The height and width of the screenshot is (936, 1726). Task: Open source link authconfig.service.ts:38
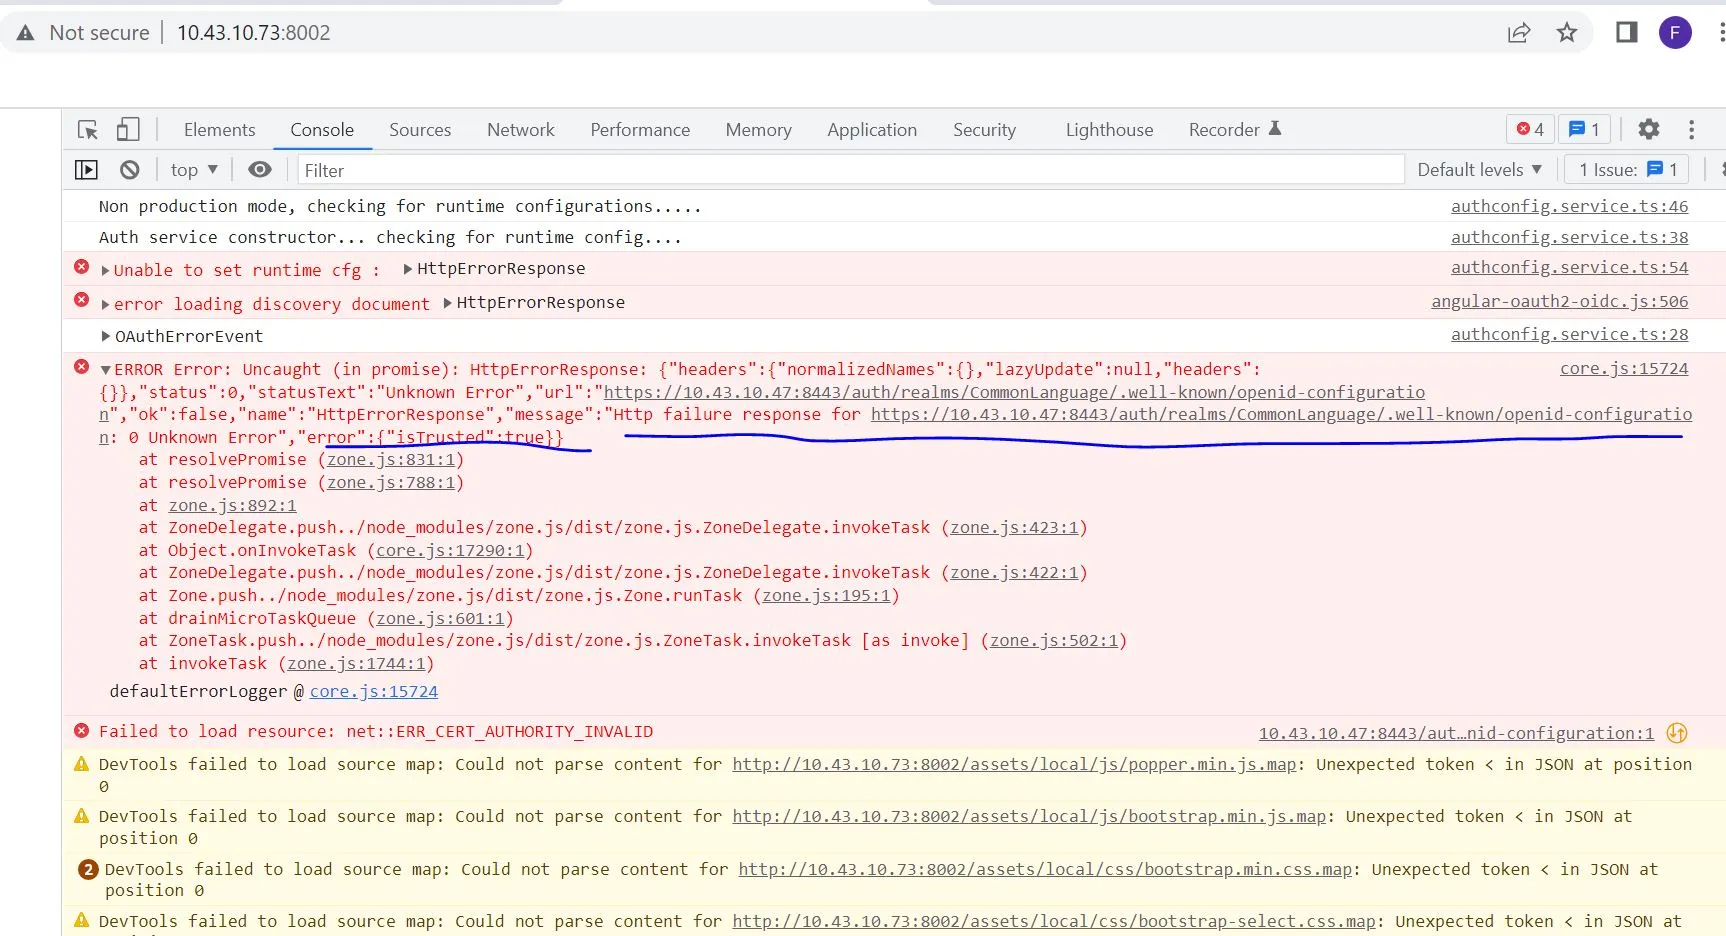click(1570, 237)
